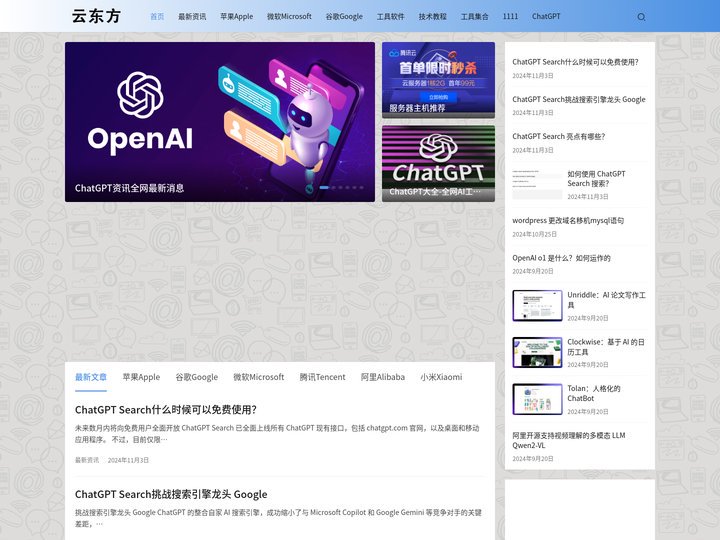Select the first active carousel dot

coord(324,187)
